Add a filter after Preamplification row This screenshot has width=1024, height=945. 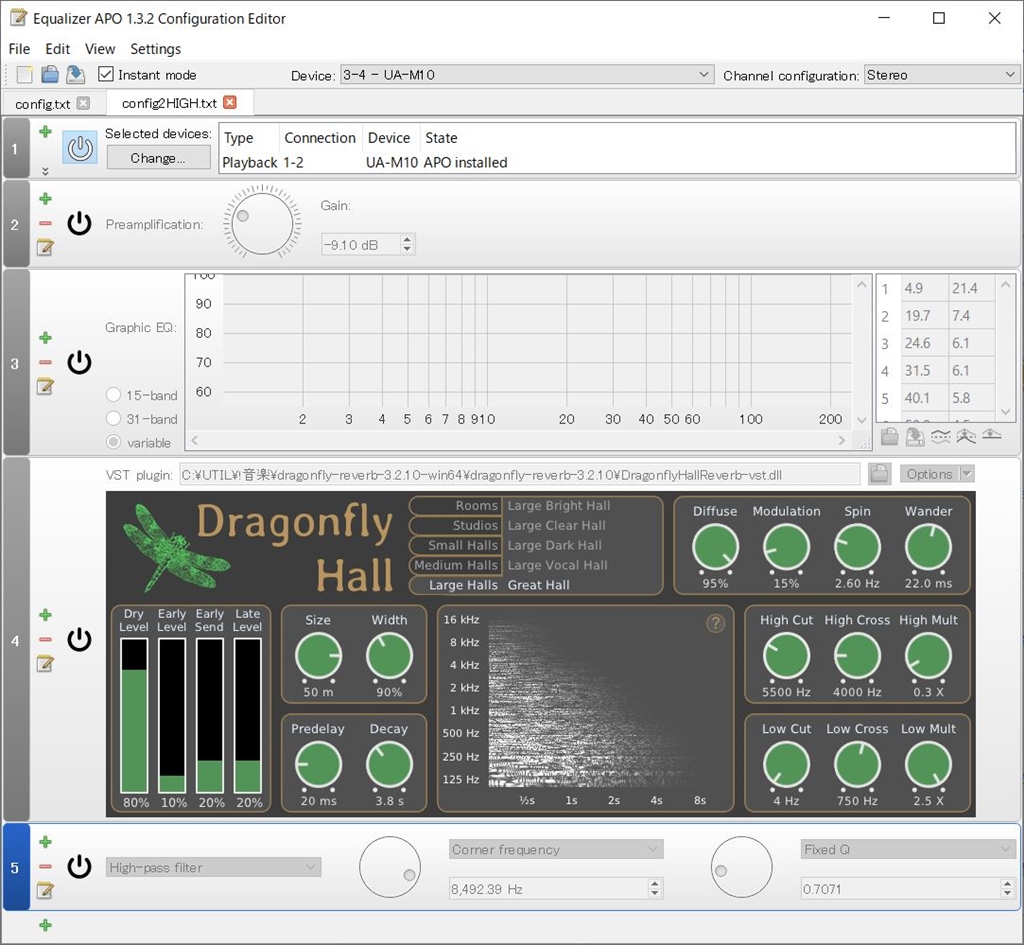45,199
